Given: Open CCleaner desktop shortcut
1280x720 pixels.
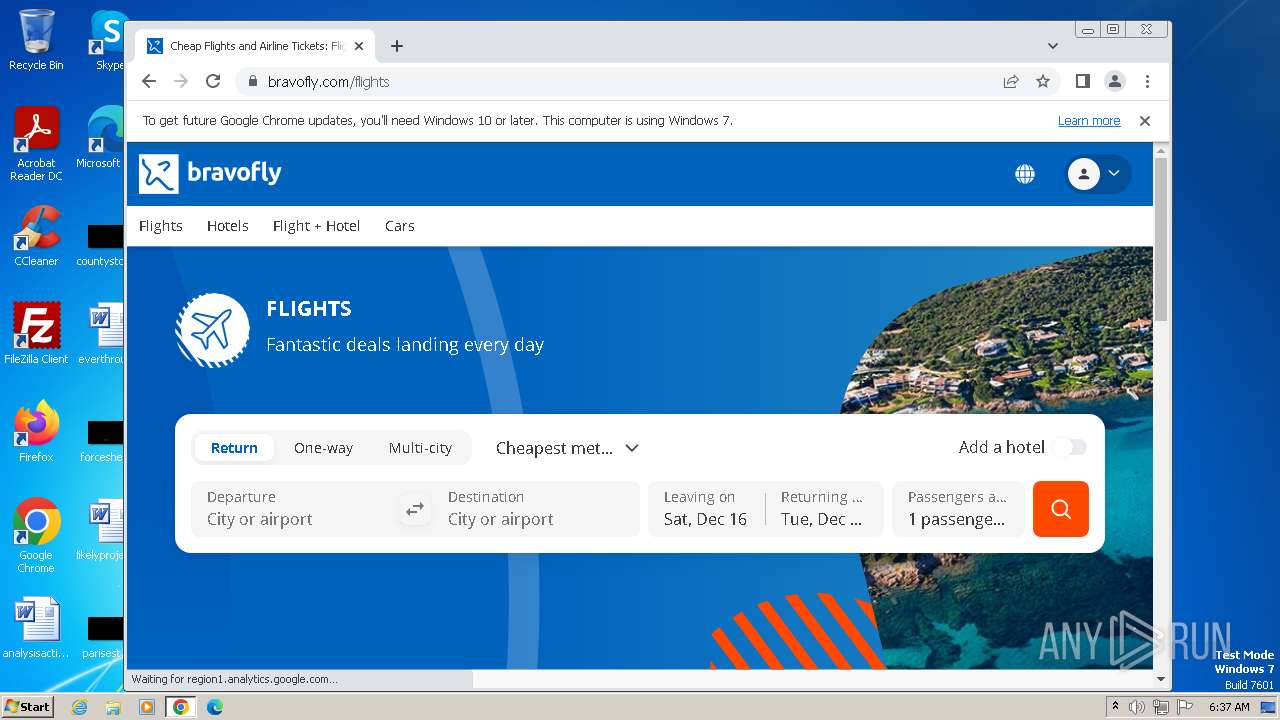Looking at the screenshot, I should (36, 236).
